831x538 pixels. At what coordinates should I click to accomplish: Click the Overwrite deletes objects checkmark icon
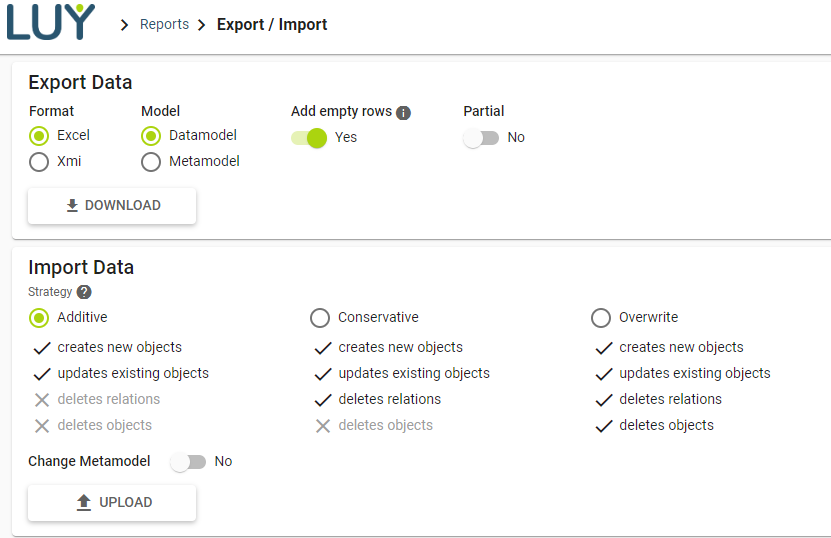tap(603, 425)
